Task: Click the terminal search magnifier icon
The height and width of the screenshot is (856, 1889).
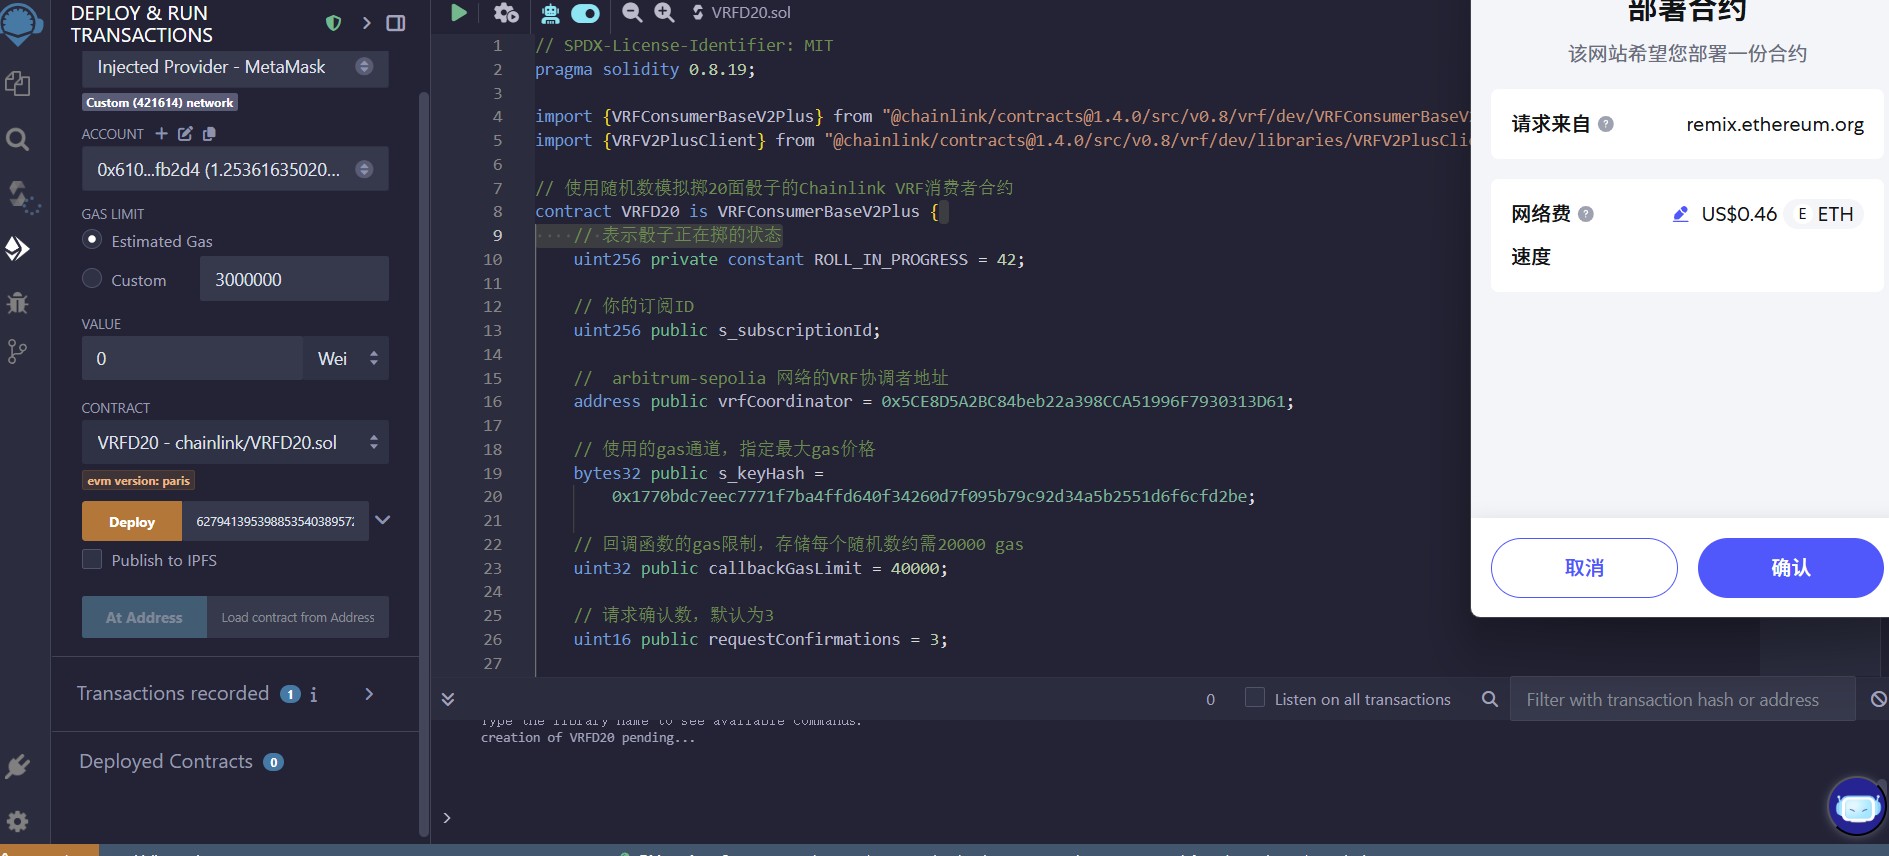Action: [x=1489, y=699]
